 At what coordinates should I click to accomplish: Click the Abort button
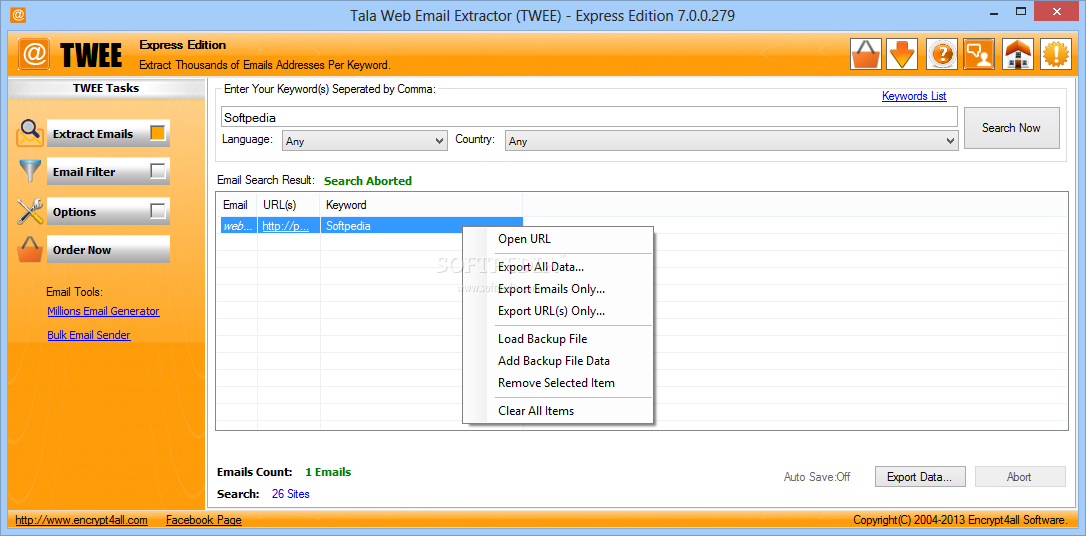(x=1020, y=476)
